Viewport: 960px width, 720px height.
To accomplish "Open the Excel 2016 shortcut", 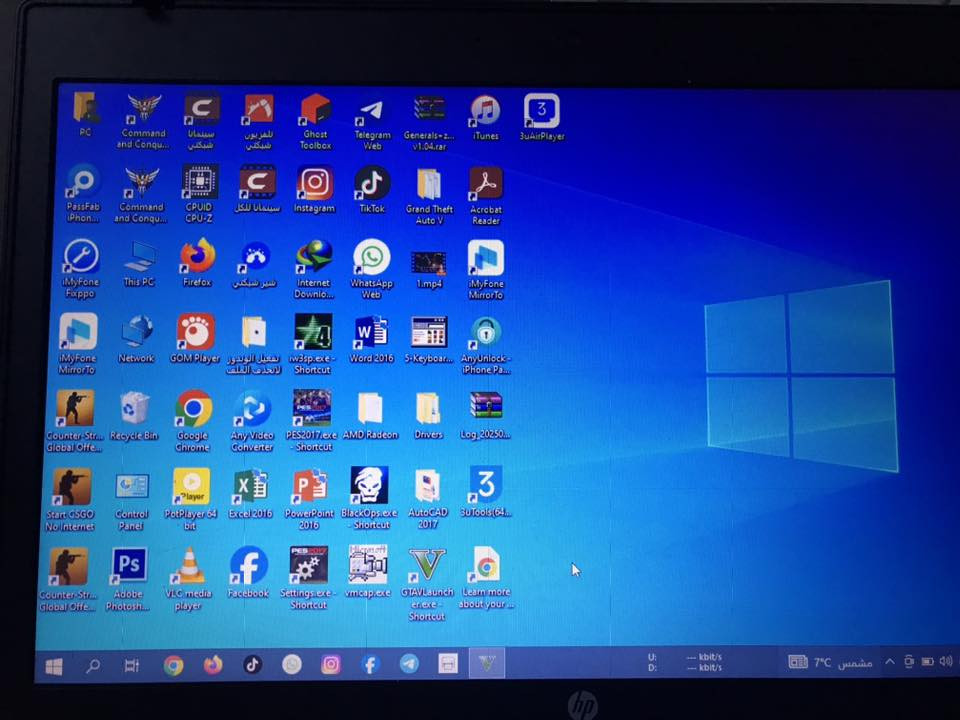I will click(x=250, y=487).
